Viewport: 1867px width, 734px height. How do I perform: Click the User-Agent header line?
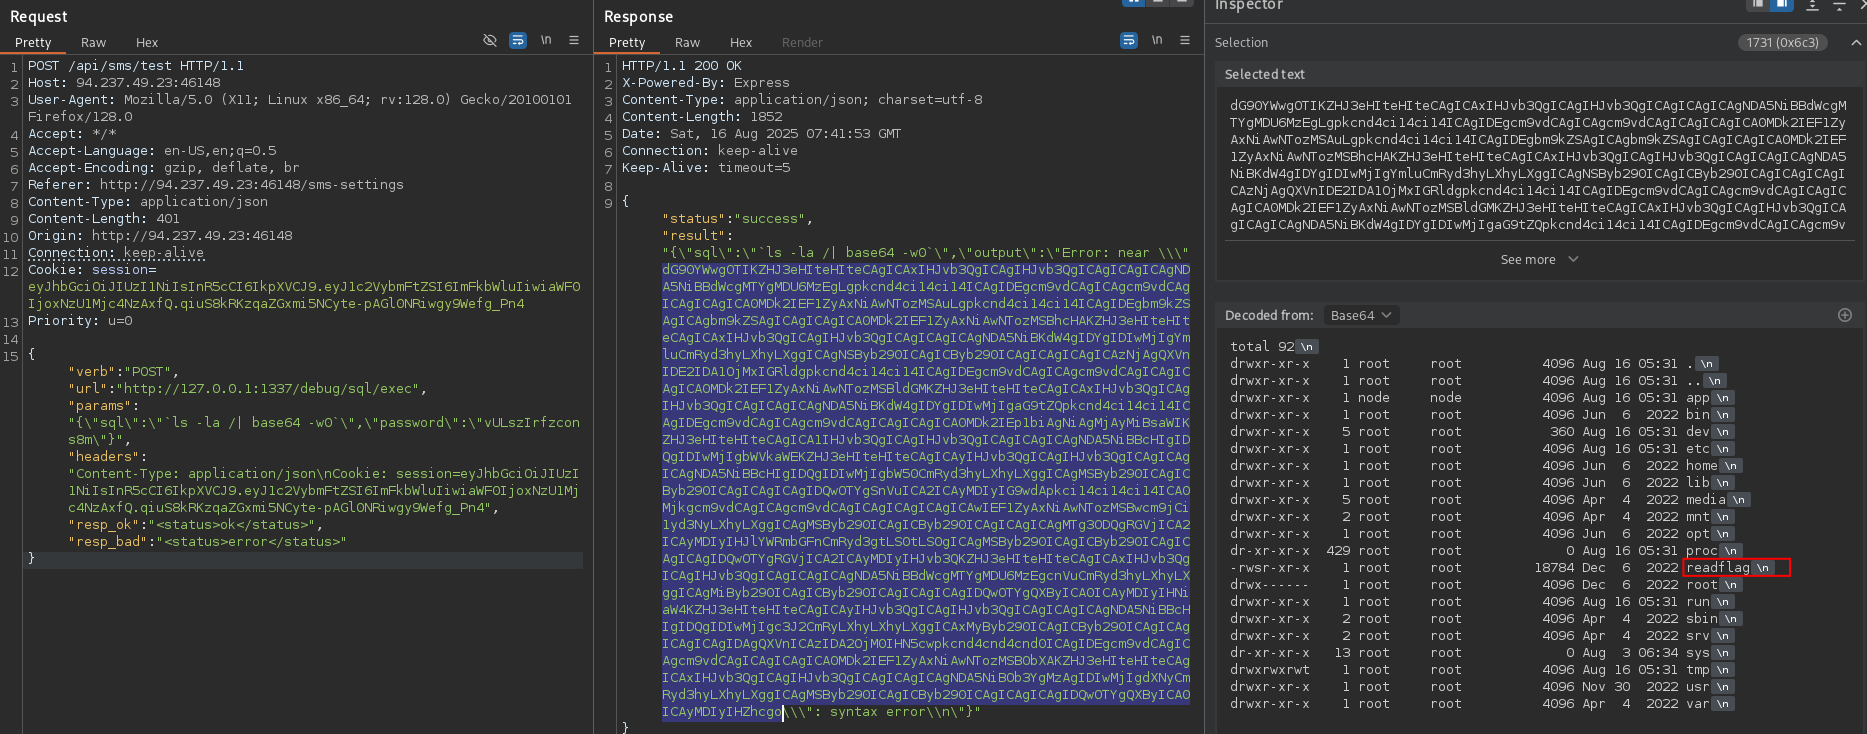[300, 108]
